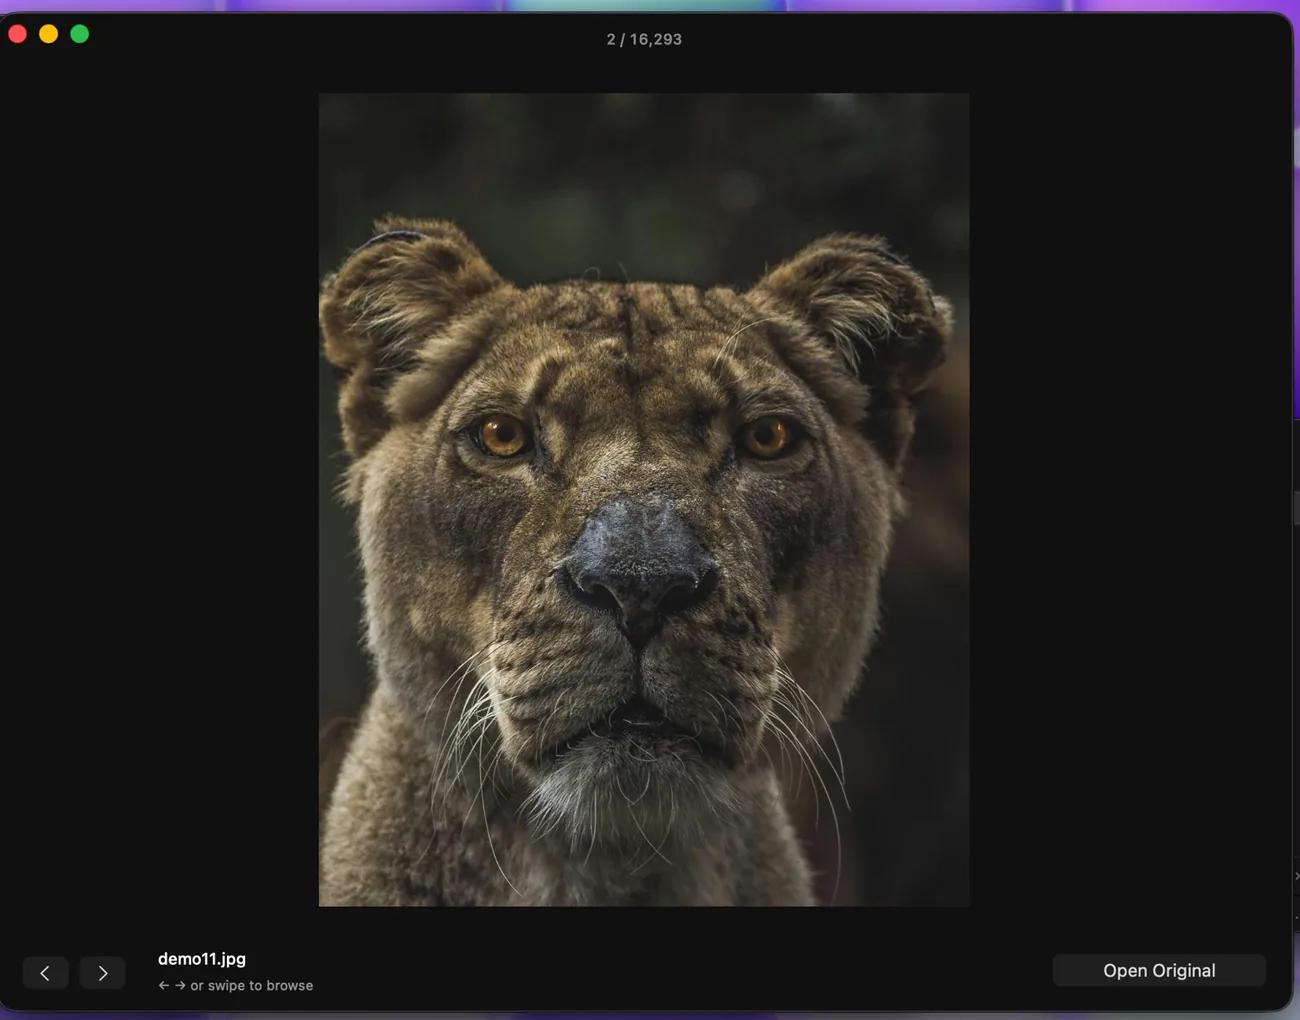
Task: Close the image viewer with red button
Action: (x=18, y=34)
